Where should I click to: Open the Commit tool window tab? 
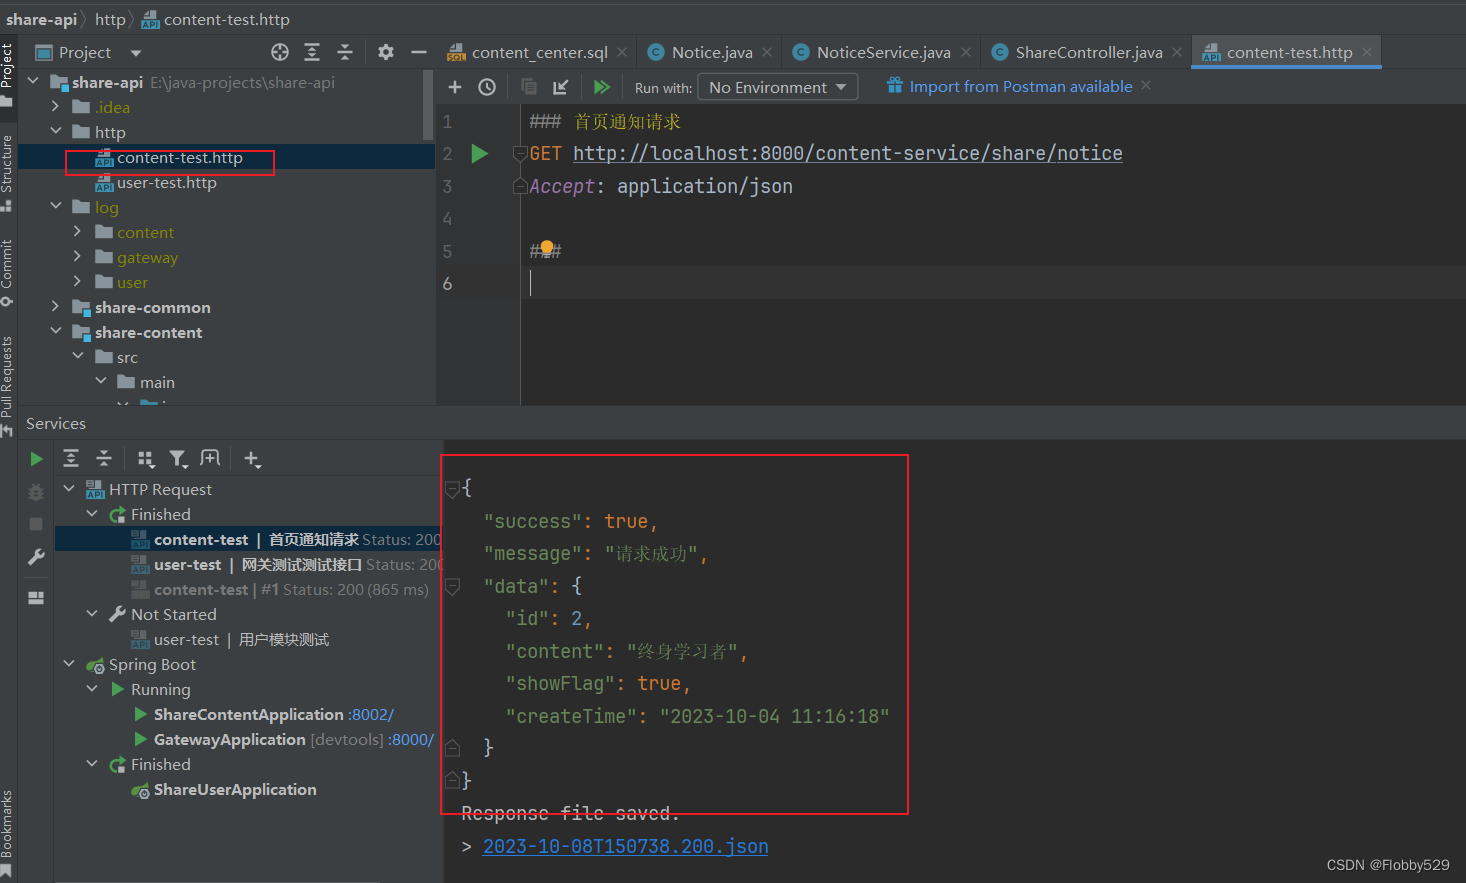[7, 272]
